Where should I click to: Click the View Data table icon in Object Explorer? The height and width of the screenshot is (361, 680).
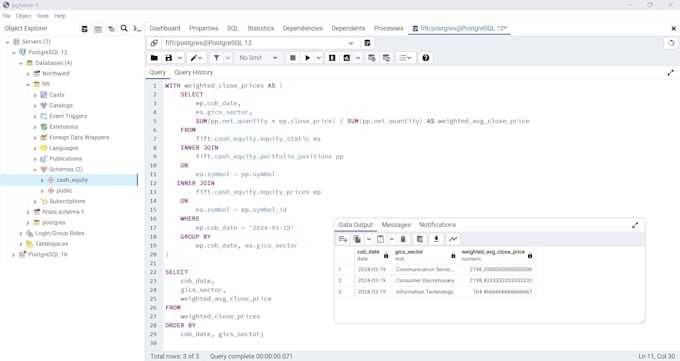[98, 29]
